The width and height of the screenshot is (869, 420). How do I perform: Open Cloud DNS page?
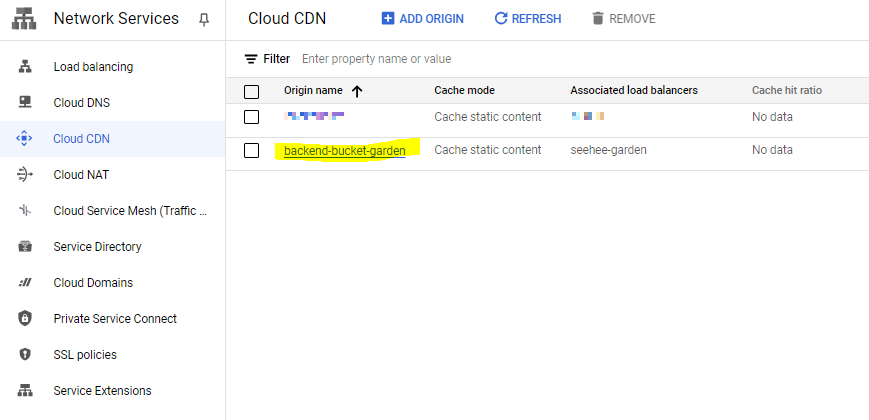click(81, 103)
